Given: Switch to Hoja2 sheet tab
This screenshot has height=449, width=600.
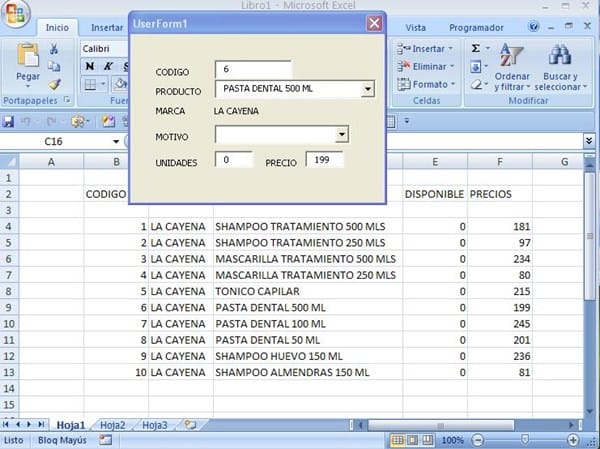Looking at the screenshot, I should 111,425.
